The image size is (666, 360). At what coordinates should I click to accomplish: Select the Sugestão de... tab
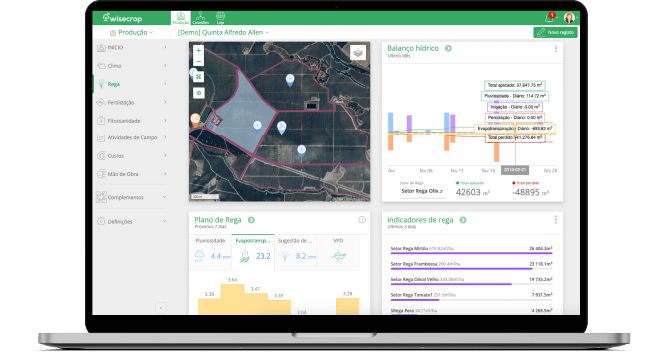pyautogui.click(x=296, y=252)
